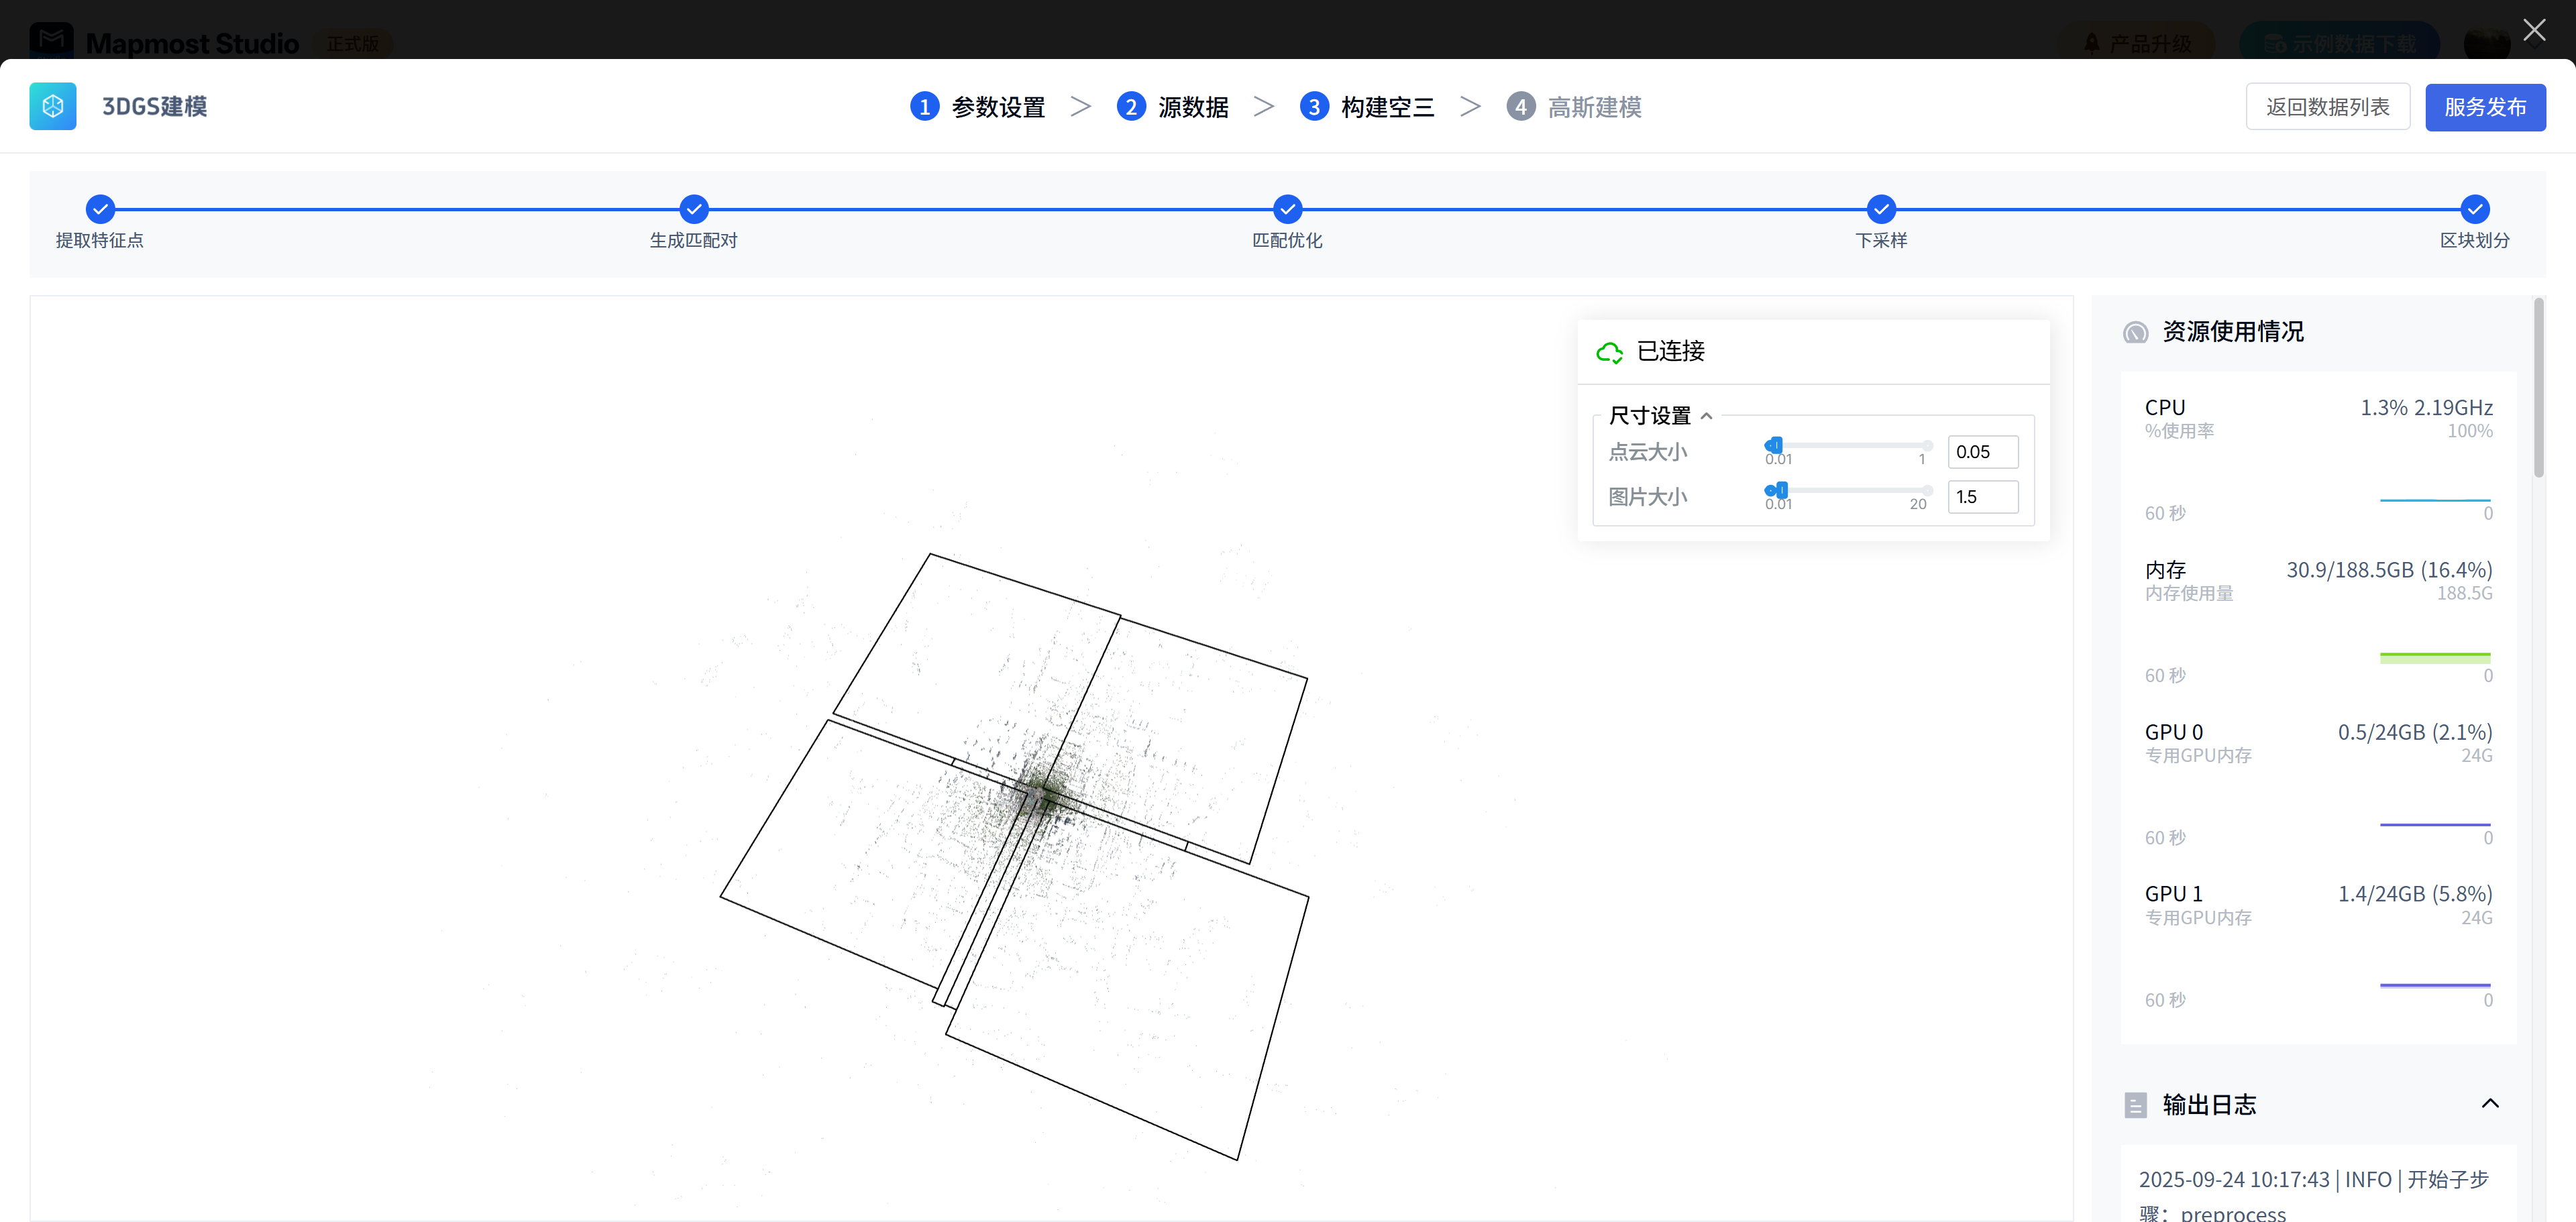Viewport: 2576px width, 1222px height.
Task: Click the 资源使用情况 gauge icon
Action: tap(2135, 332)
